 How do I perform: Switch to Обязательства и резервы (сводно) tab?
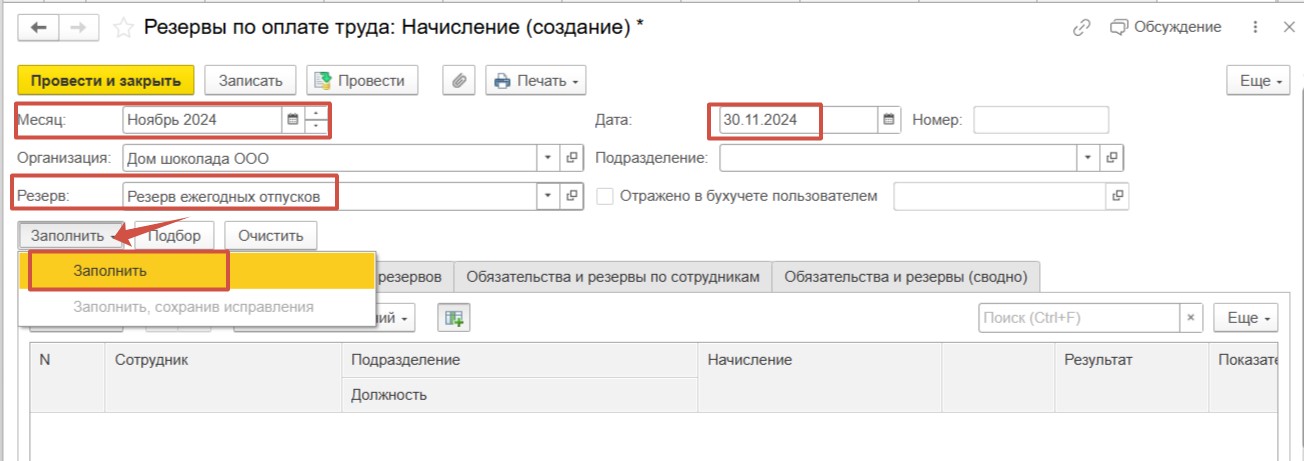tap(907, 276)
